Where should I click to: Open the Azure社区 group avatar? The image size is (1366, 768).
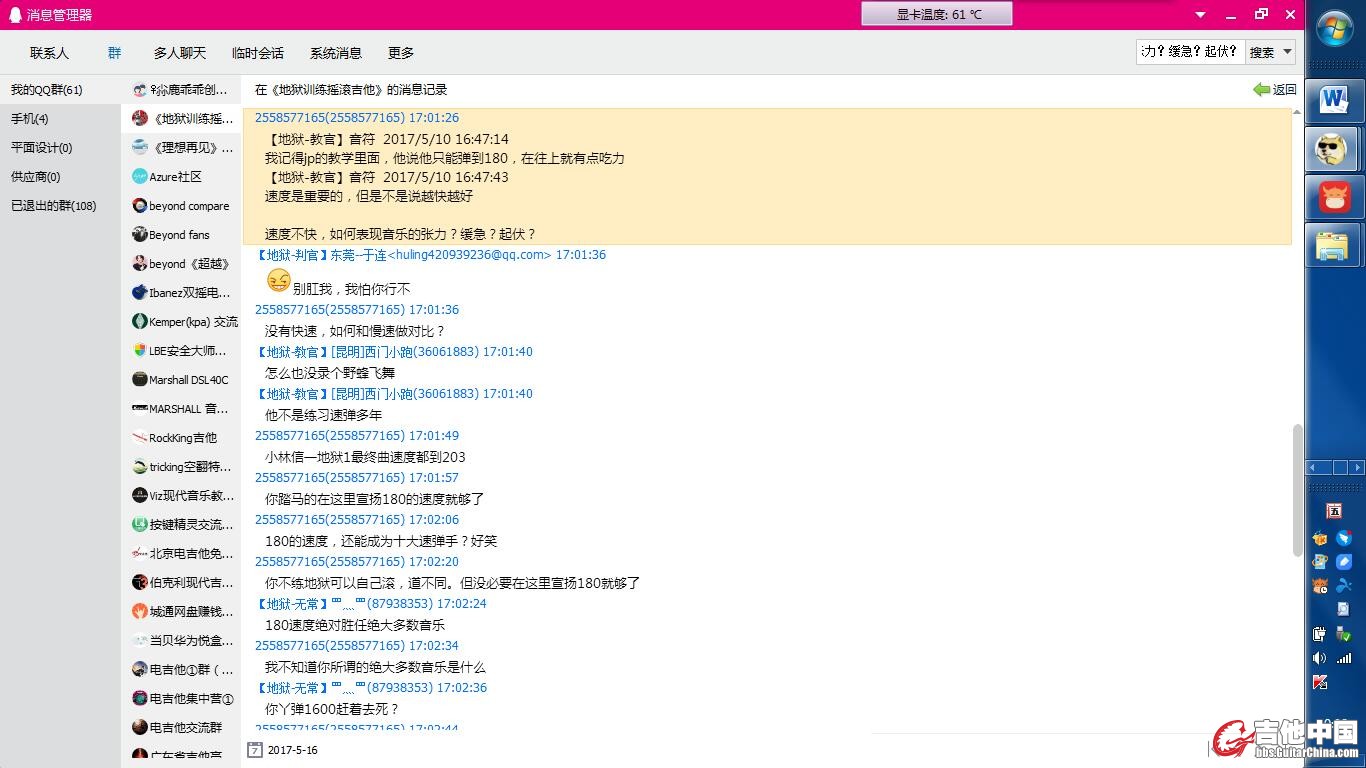click(140, 177)
